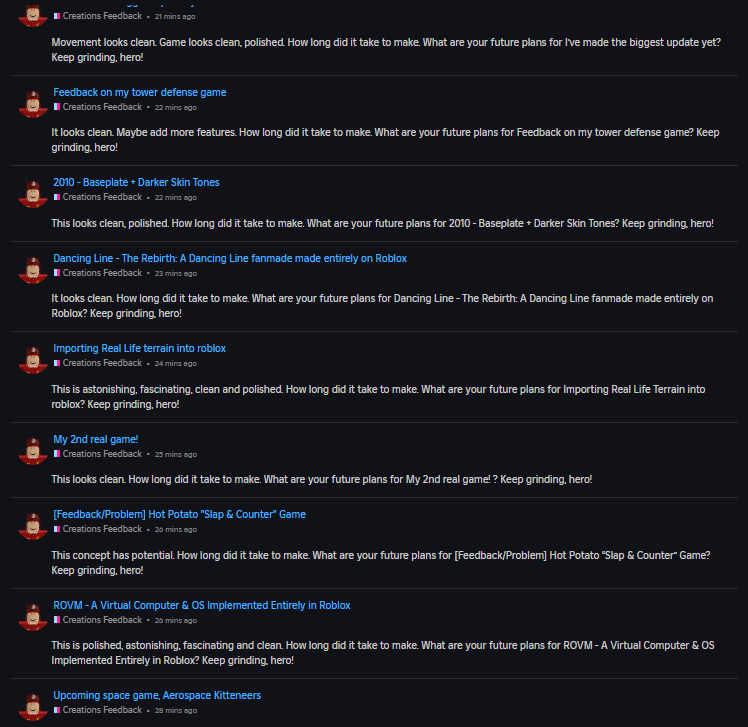Screen dimensions: 748x727
Task: Open "Upcoming space game, Aerospace Kitteneers" topic
Action: coord(157,695)
